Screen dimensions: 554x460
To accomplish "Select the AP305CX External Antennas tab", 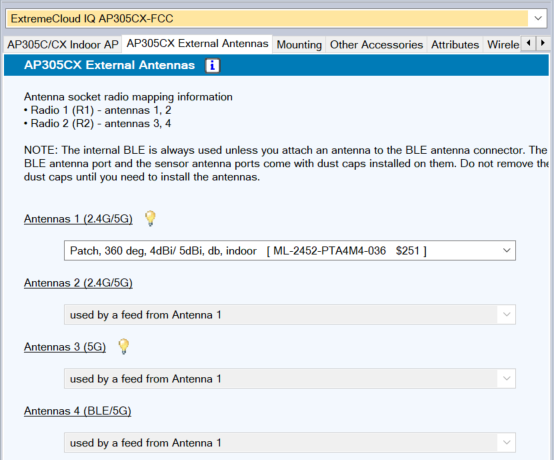I will (197, 43).
